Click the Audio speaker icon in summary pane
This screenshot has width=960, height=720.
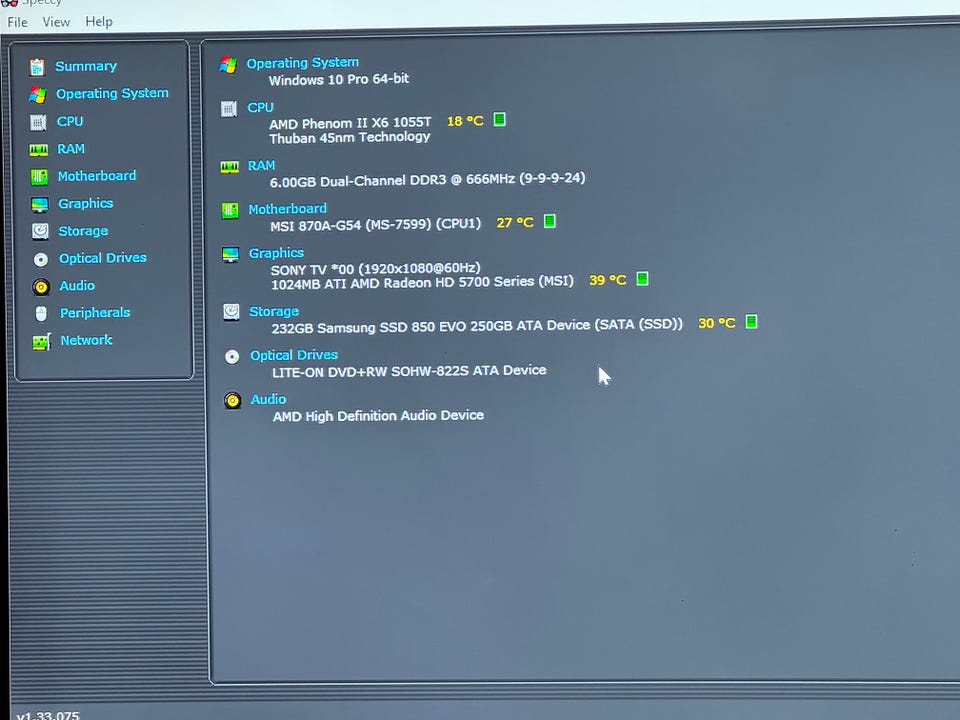click(233, 401)
